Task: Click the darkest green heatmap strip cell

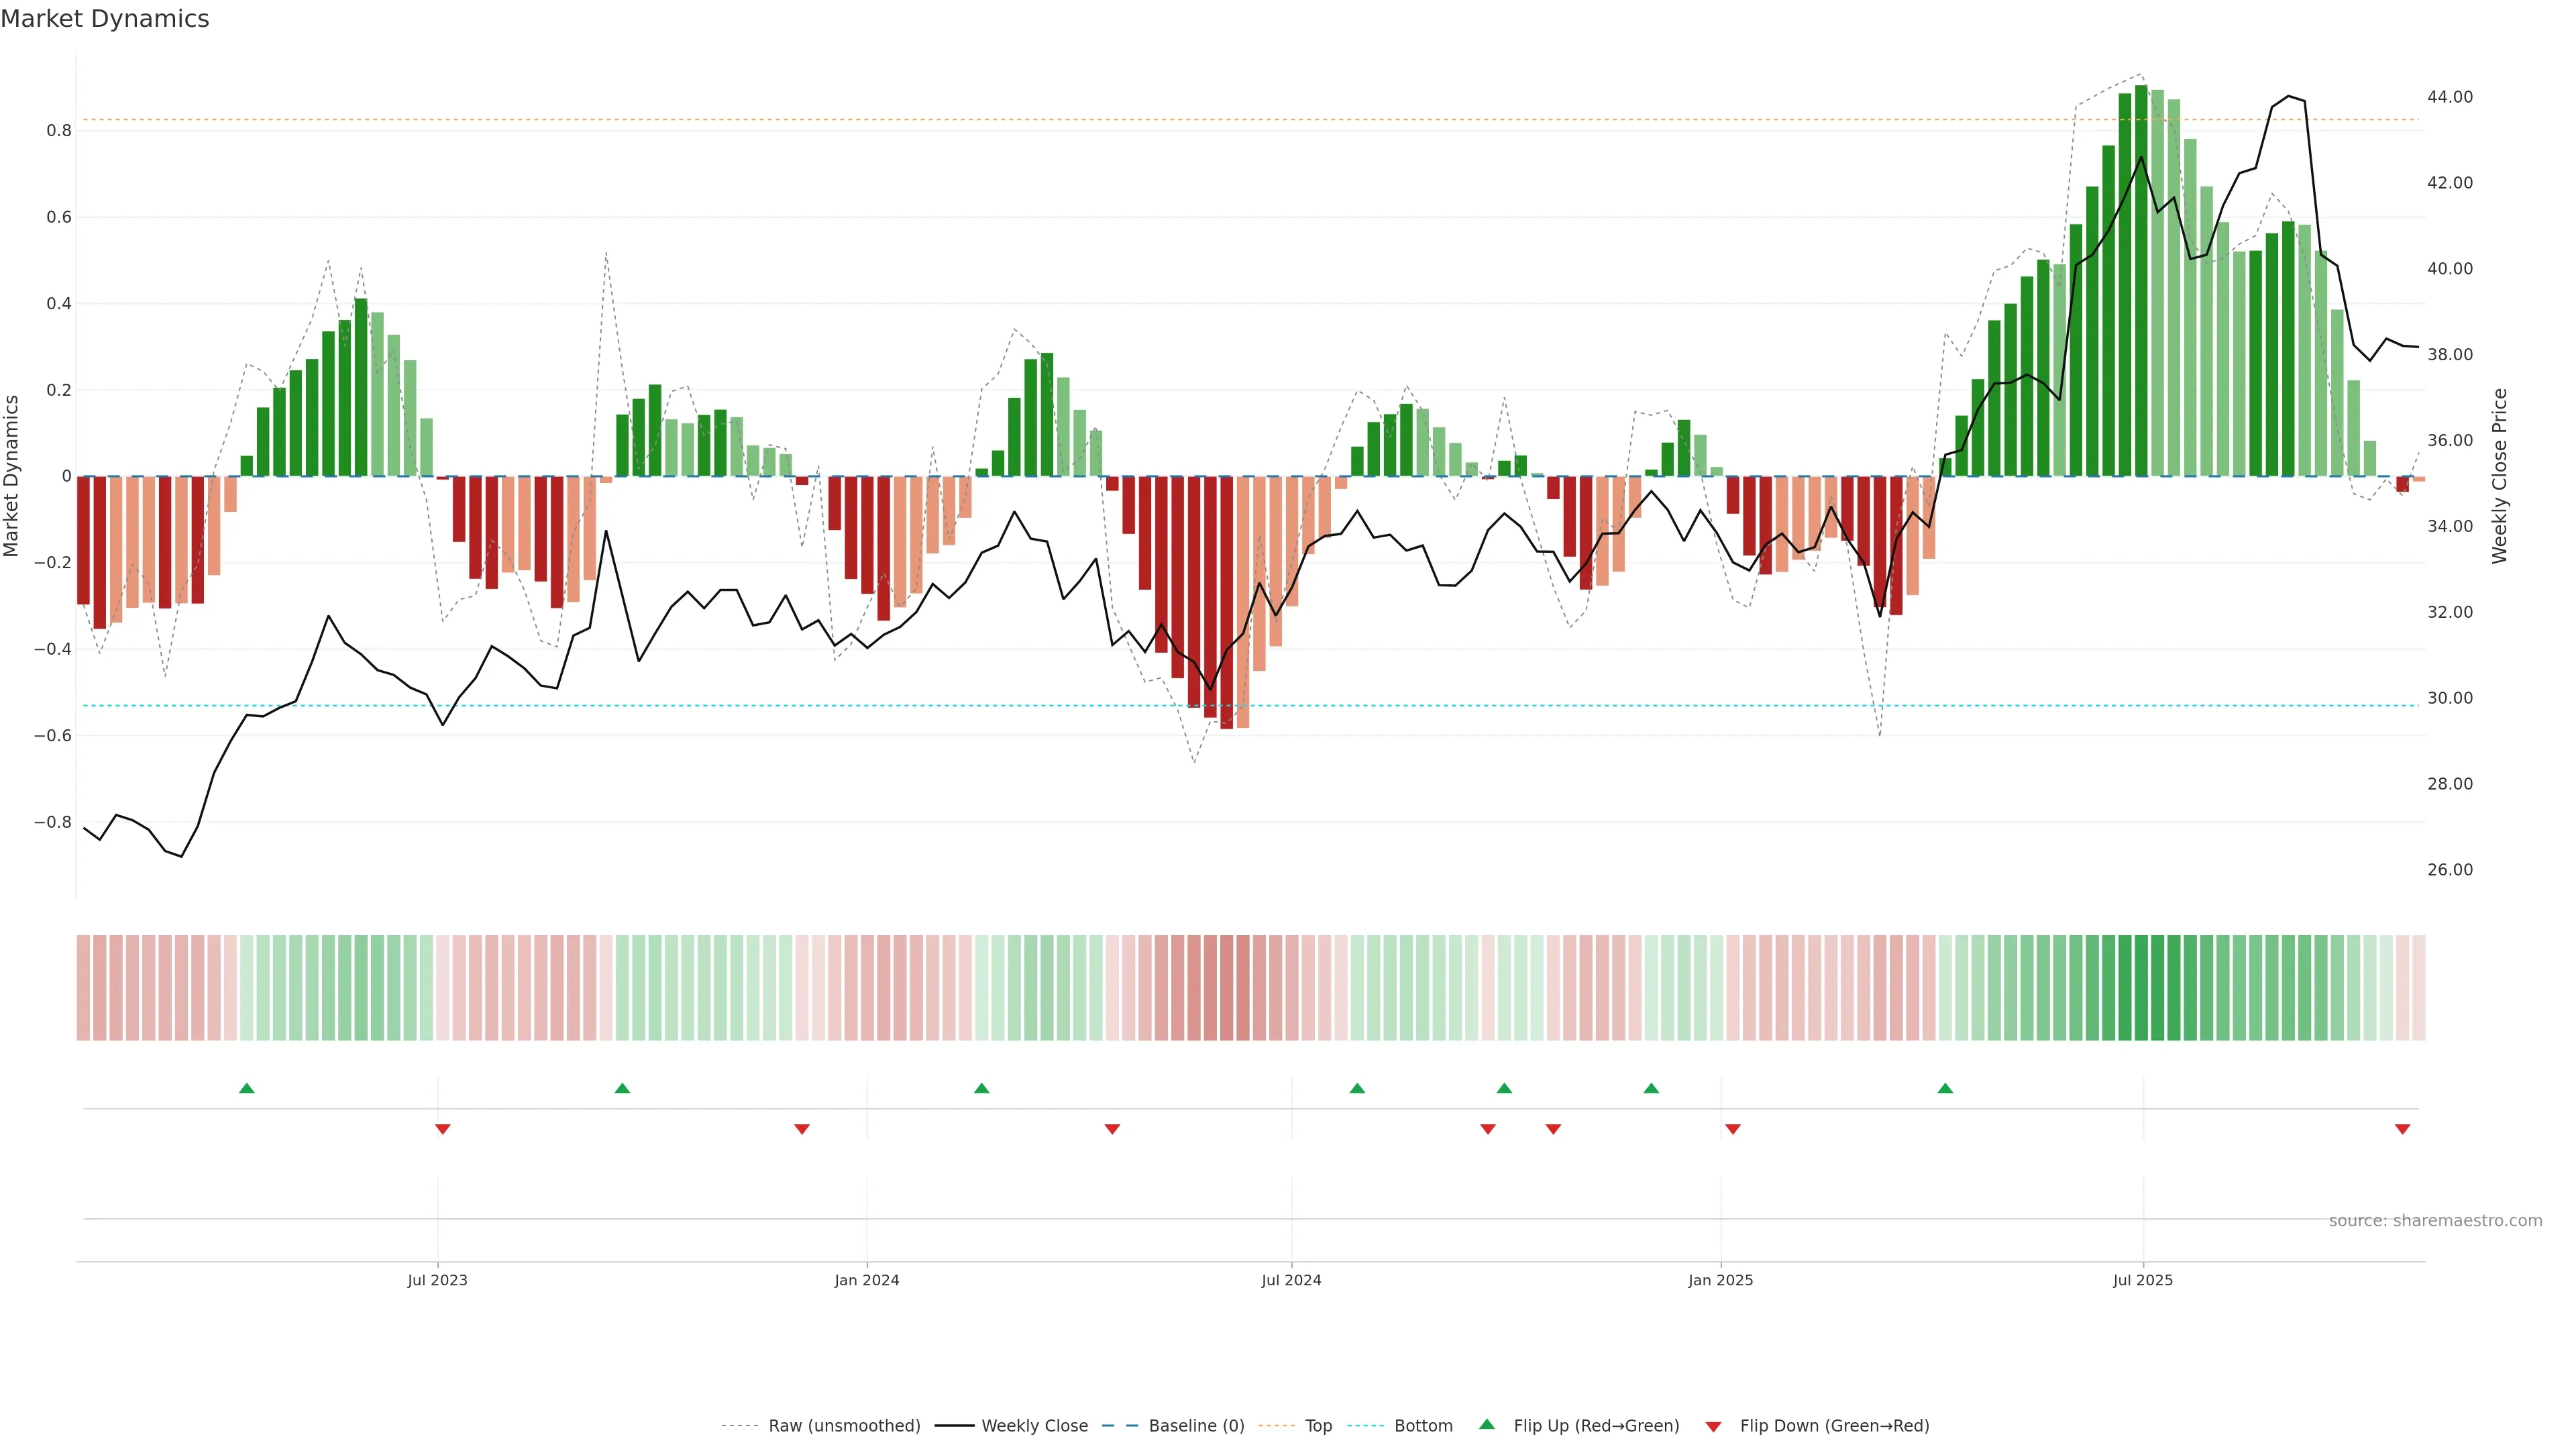Action: coord(2141,988)
